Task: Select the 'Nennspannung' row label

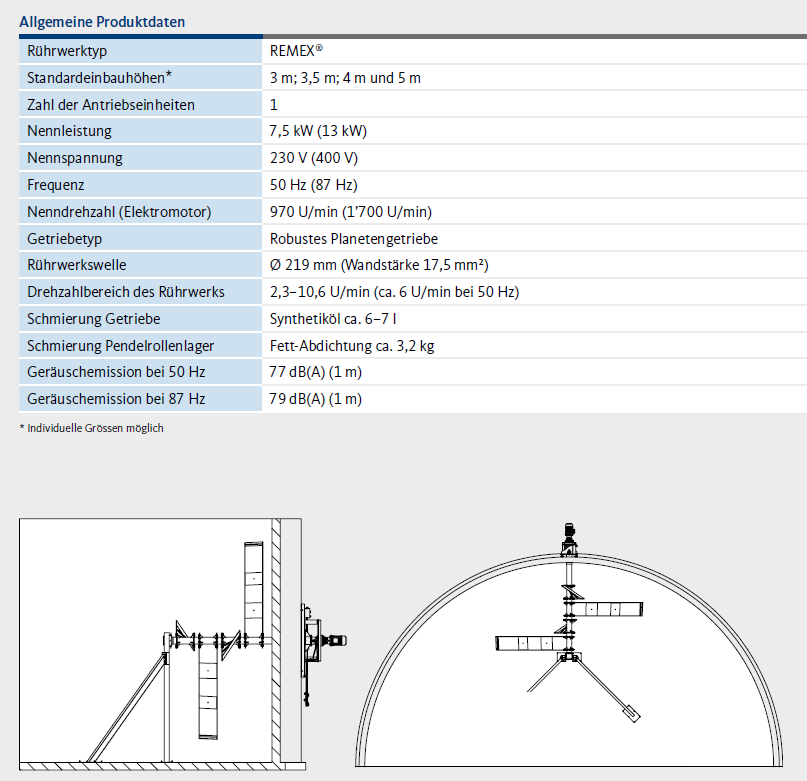Action: click(x=76, y=158)
